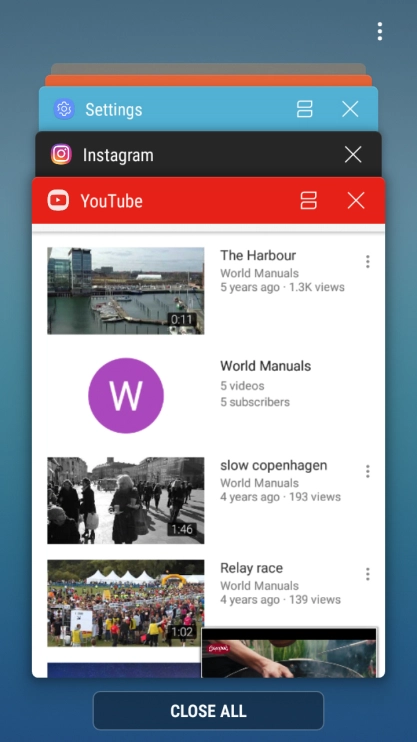Open the World Manuals channel title
Viewport: 417px width, 742px height.
point(266,366)
